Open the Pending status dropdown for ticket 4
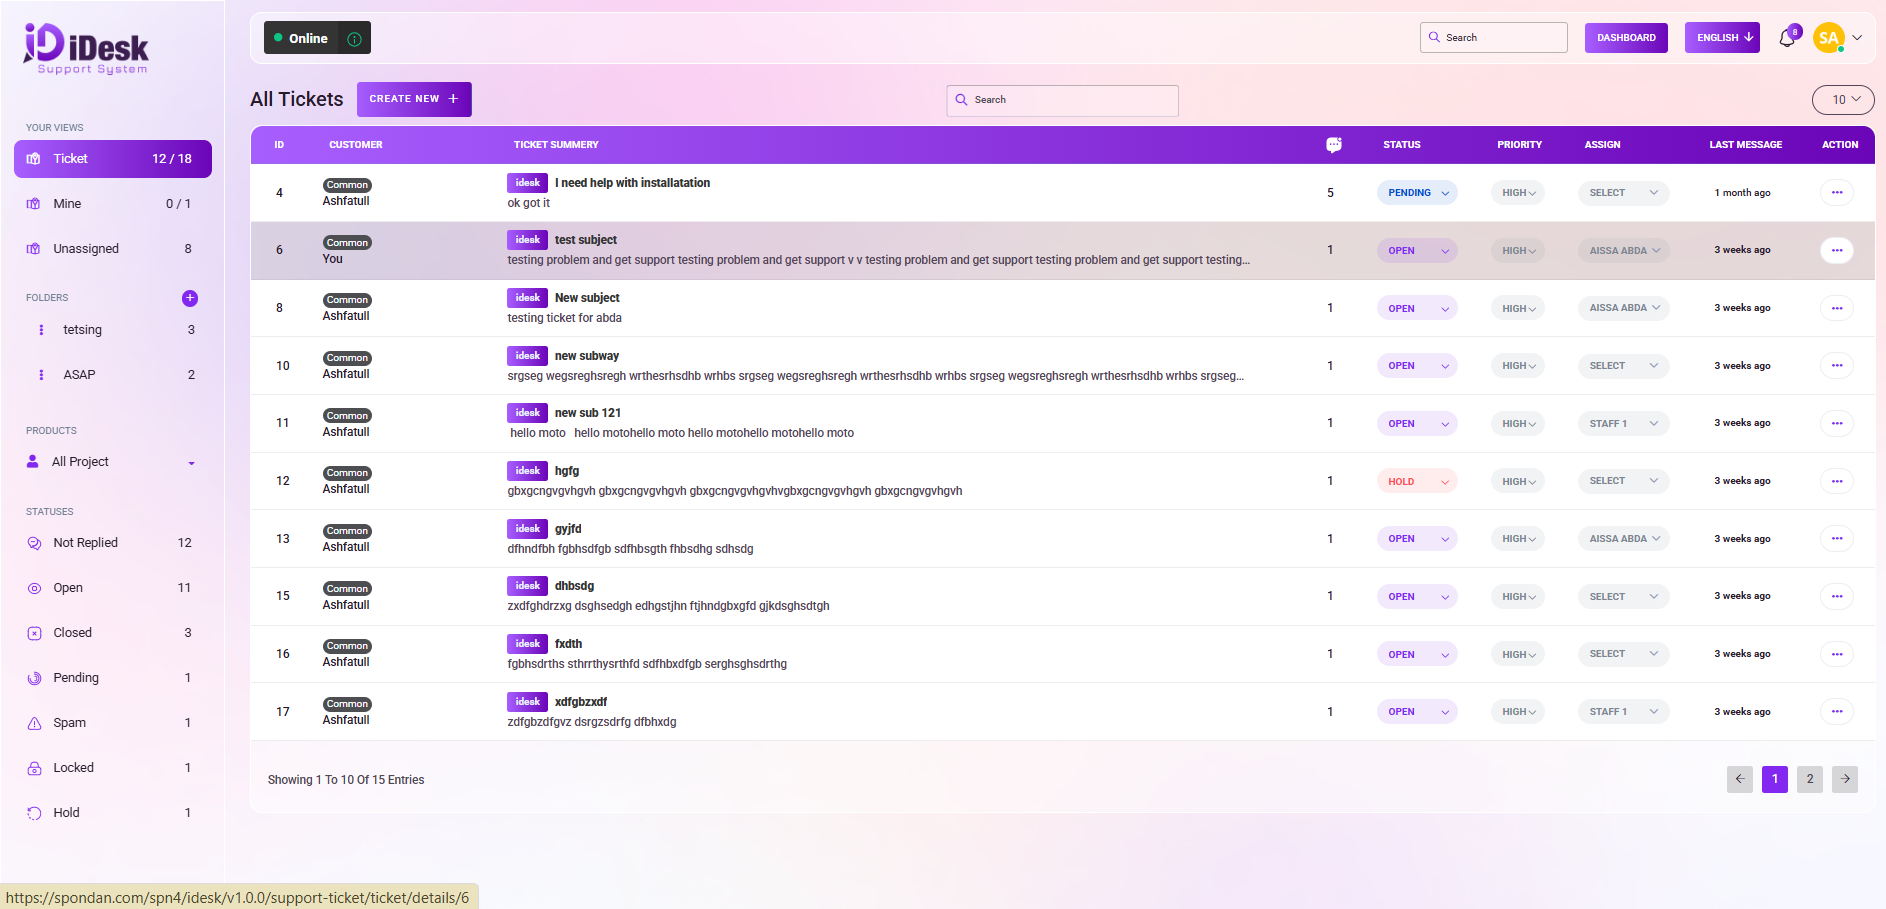This screenshot has height=909, width=1886. click(x=1416, y=193)
